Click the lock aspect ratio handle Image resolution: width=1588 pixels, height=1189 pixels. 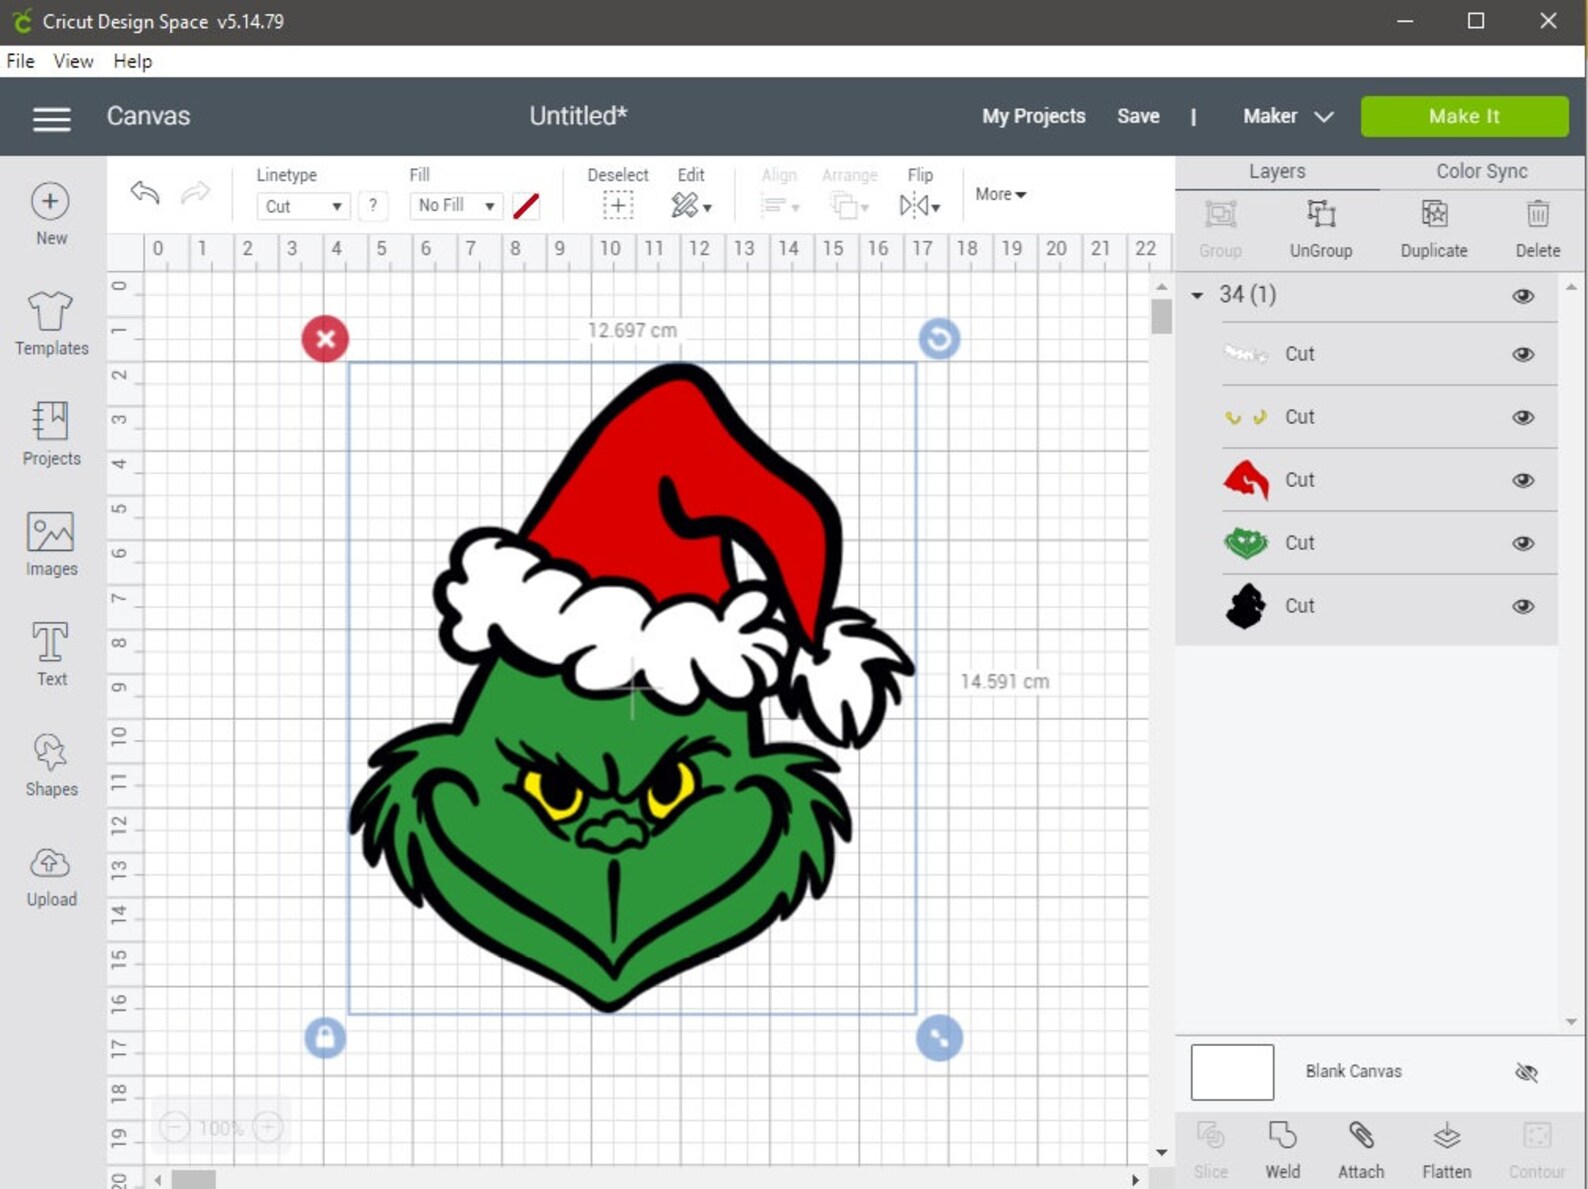(325, 1038)
